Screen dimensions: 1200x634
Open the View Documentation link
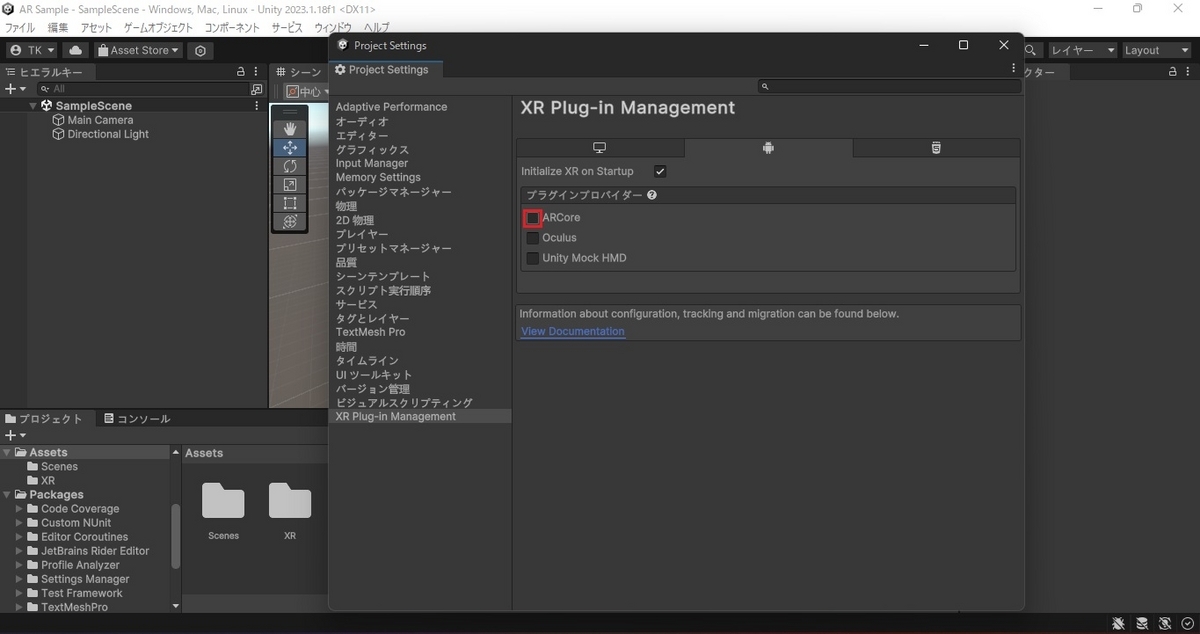click(572, 331)
